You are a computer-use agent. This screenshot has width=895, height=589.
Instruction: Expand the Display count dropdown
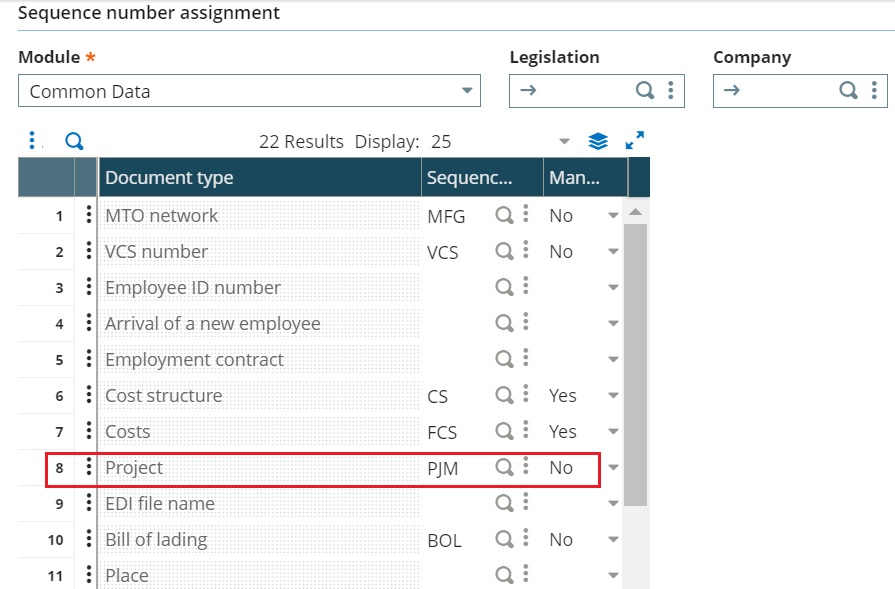(x=563, y=141)
